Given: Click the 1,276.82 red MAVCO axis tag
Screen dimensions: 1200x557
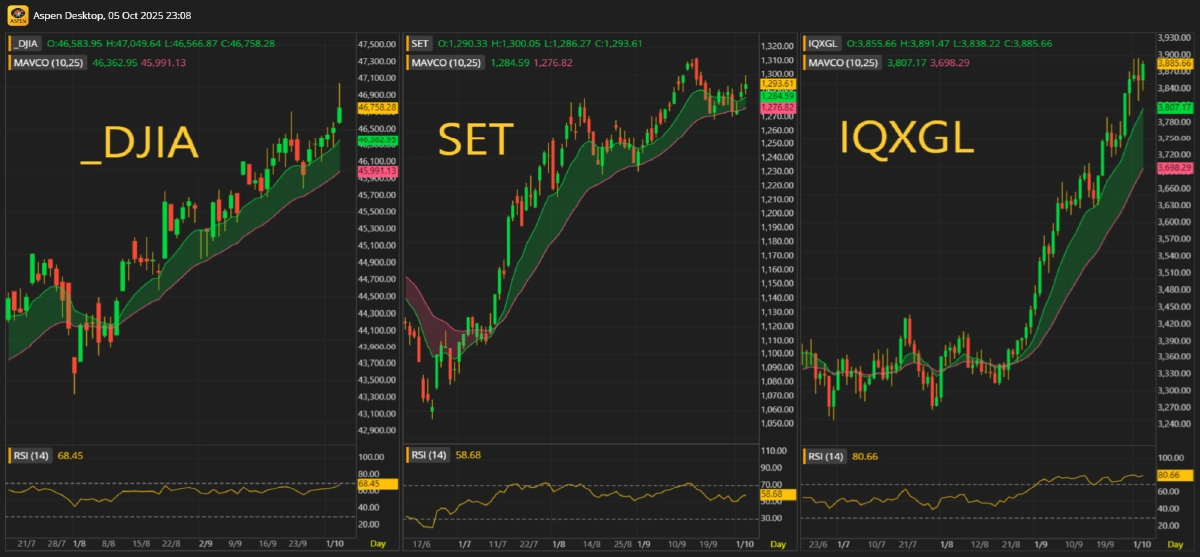Looking at the screenshot, I should [776, 107].
